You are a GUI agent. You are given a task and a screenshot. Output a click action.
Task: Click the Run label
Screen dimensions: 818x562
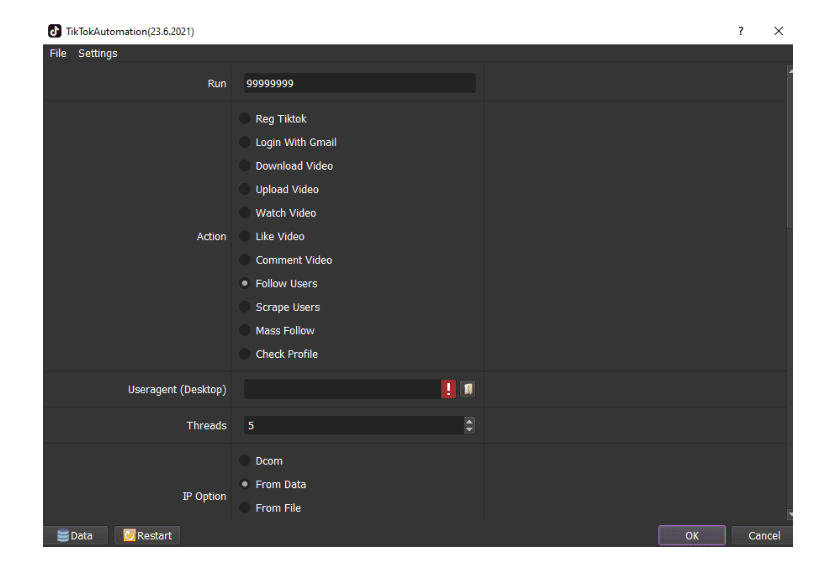pos(217,83)
